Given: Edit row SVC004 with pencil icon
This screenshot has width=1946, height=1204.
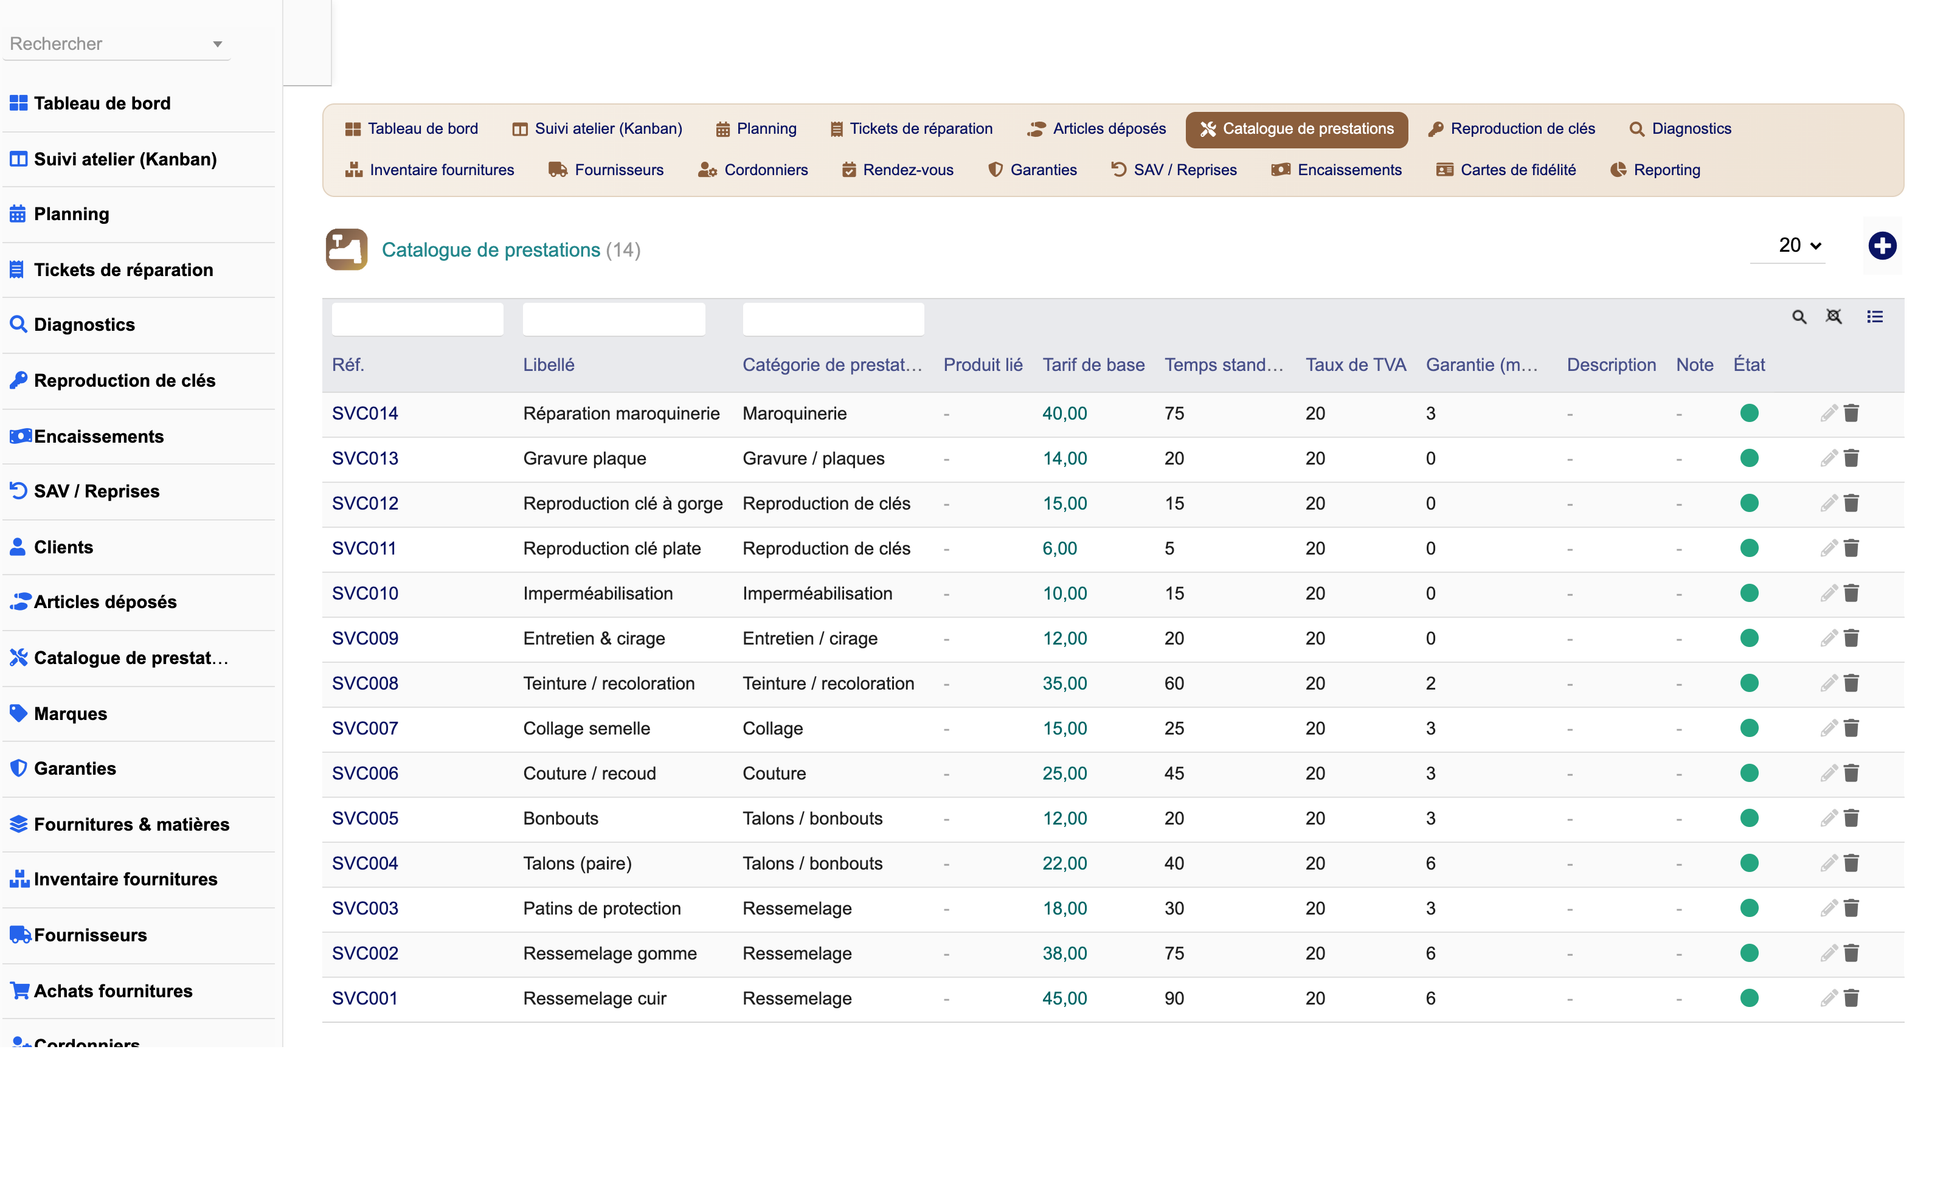Looking at the screenshot, I should coord(1829,863).
